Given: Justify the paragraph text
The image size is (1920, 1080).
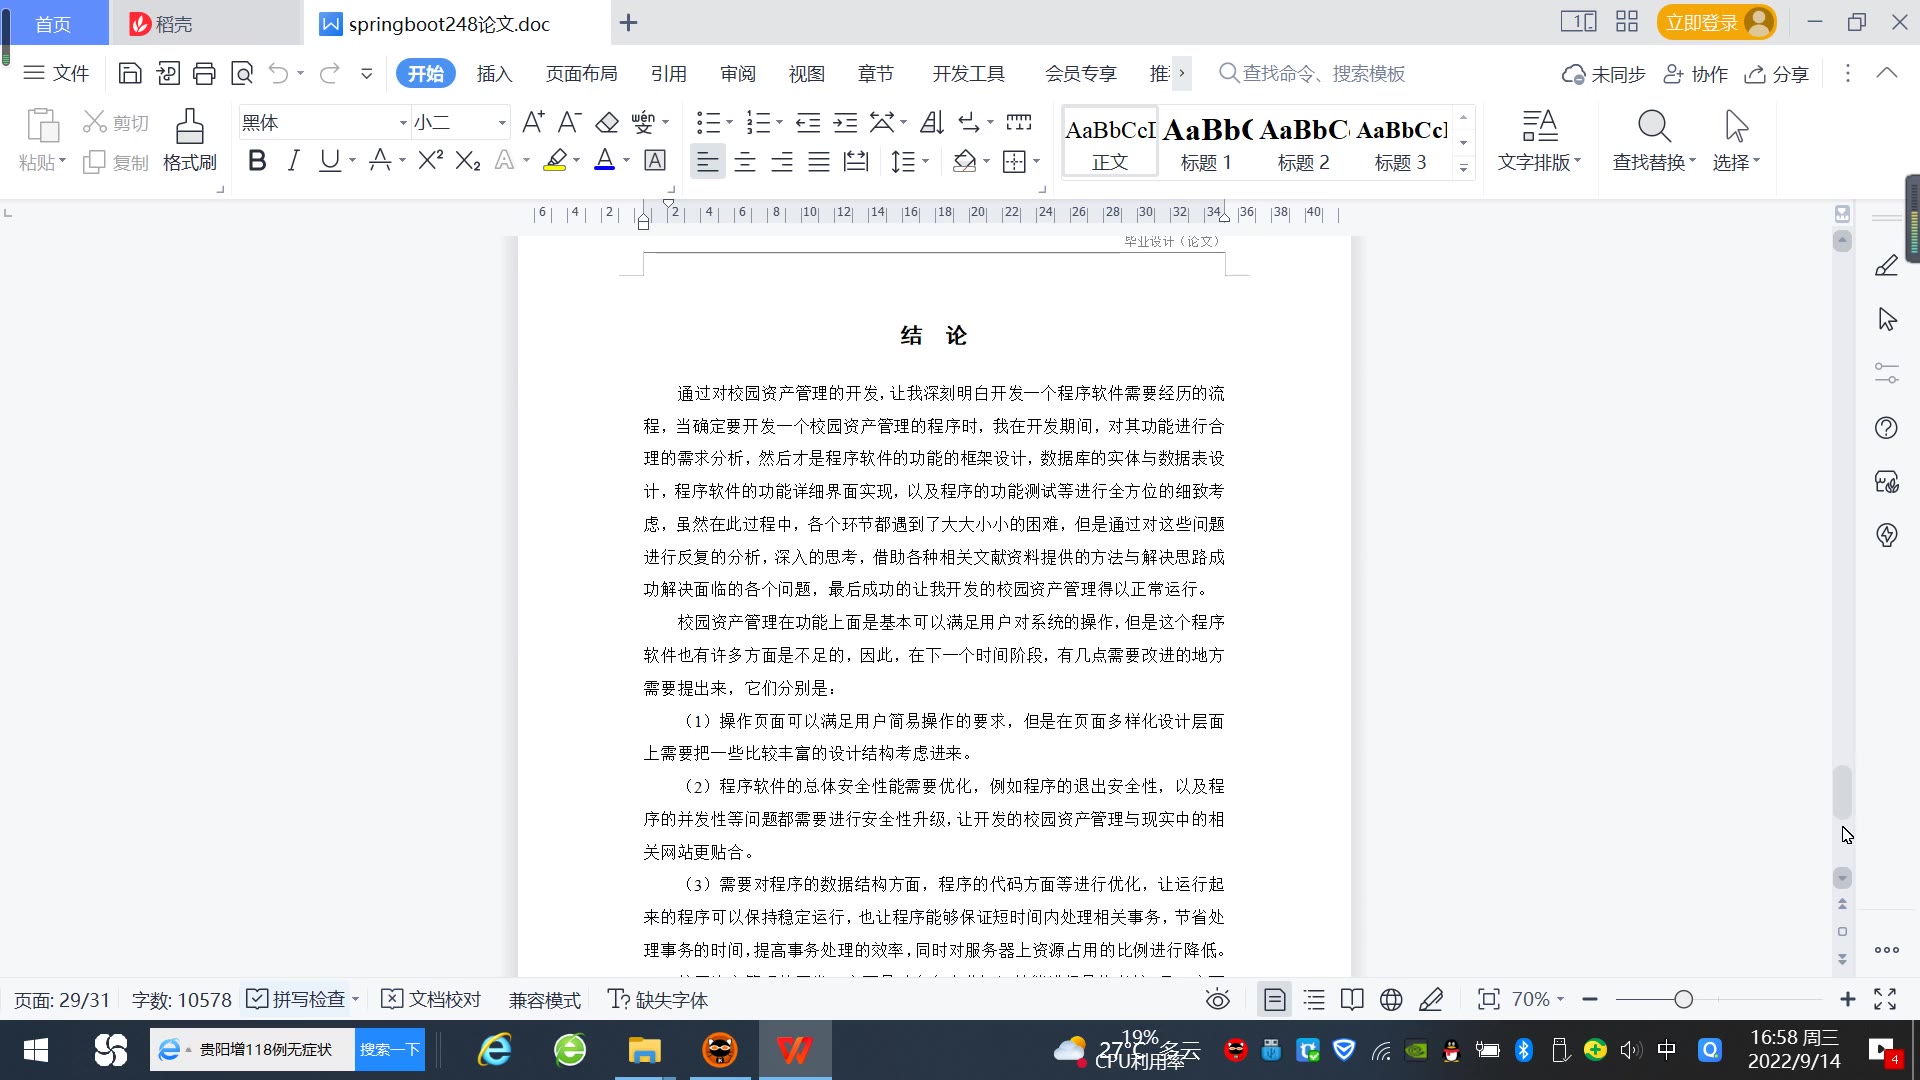Looking at the screenshot, I should 819,161.
